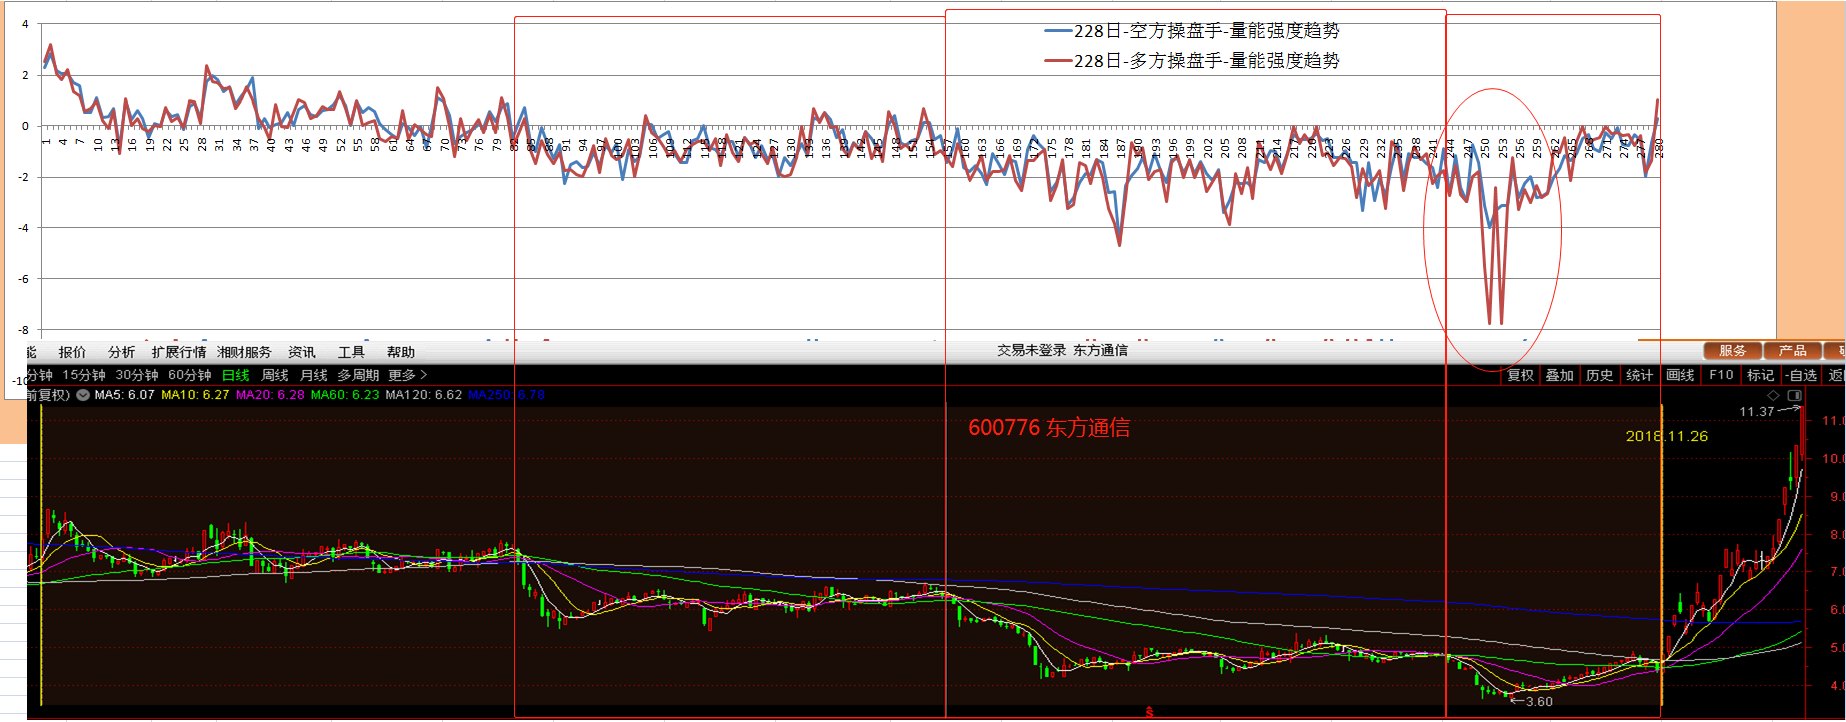1846x722 pixels.
Task: Select the 周线 weekly chart tab
Action: tap(275, 375)
